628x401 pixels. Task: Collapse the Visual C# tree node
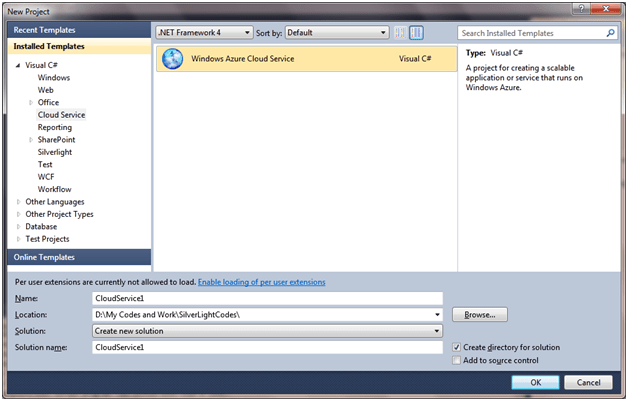[17, 64]
